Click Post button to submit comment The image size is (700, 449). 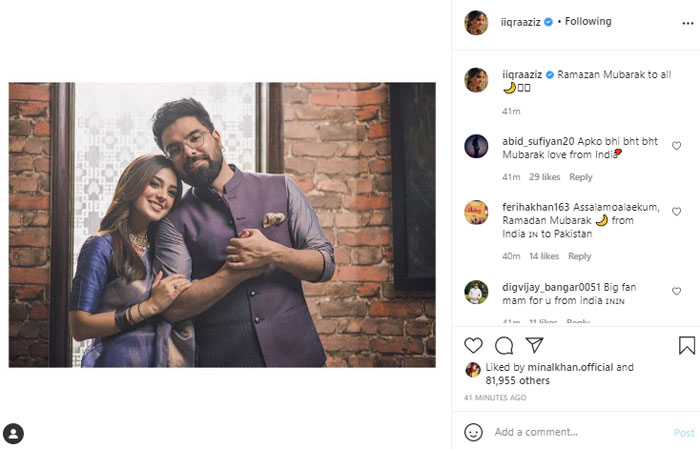click(x=684, y=433)
